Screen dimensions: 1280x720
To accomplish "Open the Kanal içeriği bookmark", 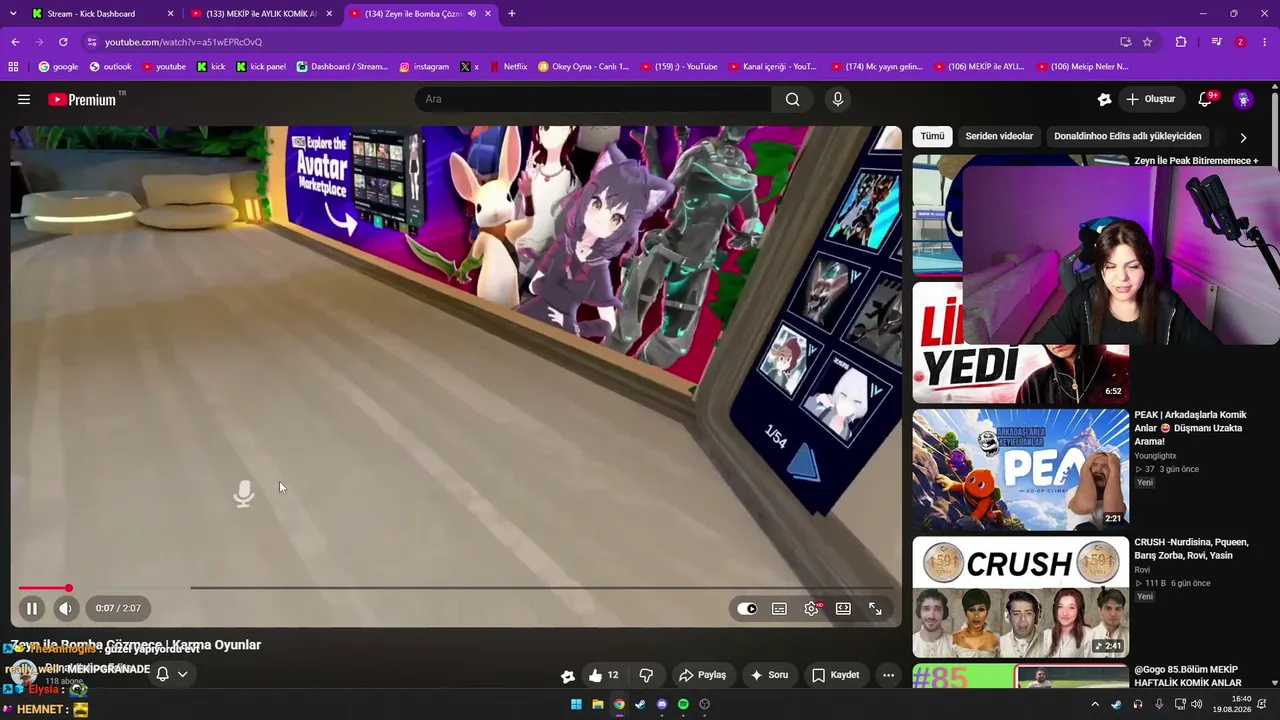I will 772,67.
